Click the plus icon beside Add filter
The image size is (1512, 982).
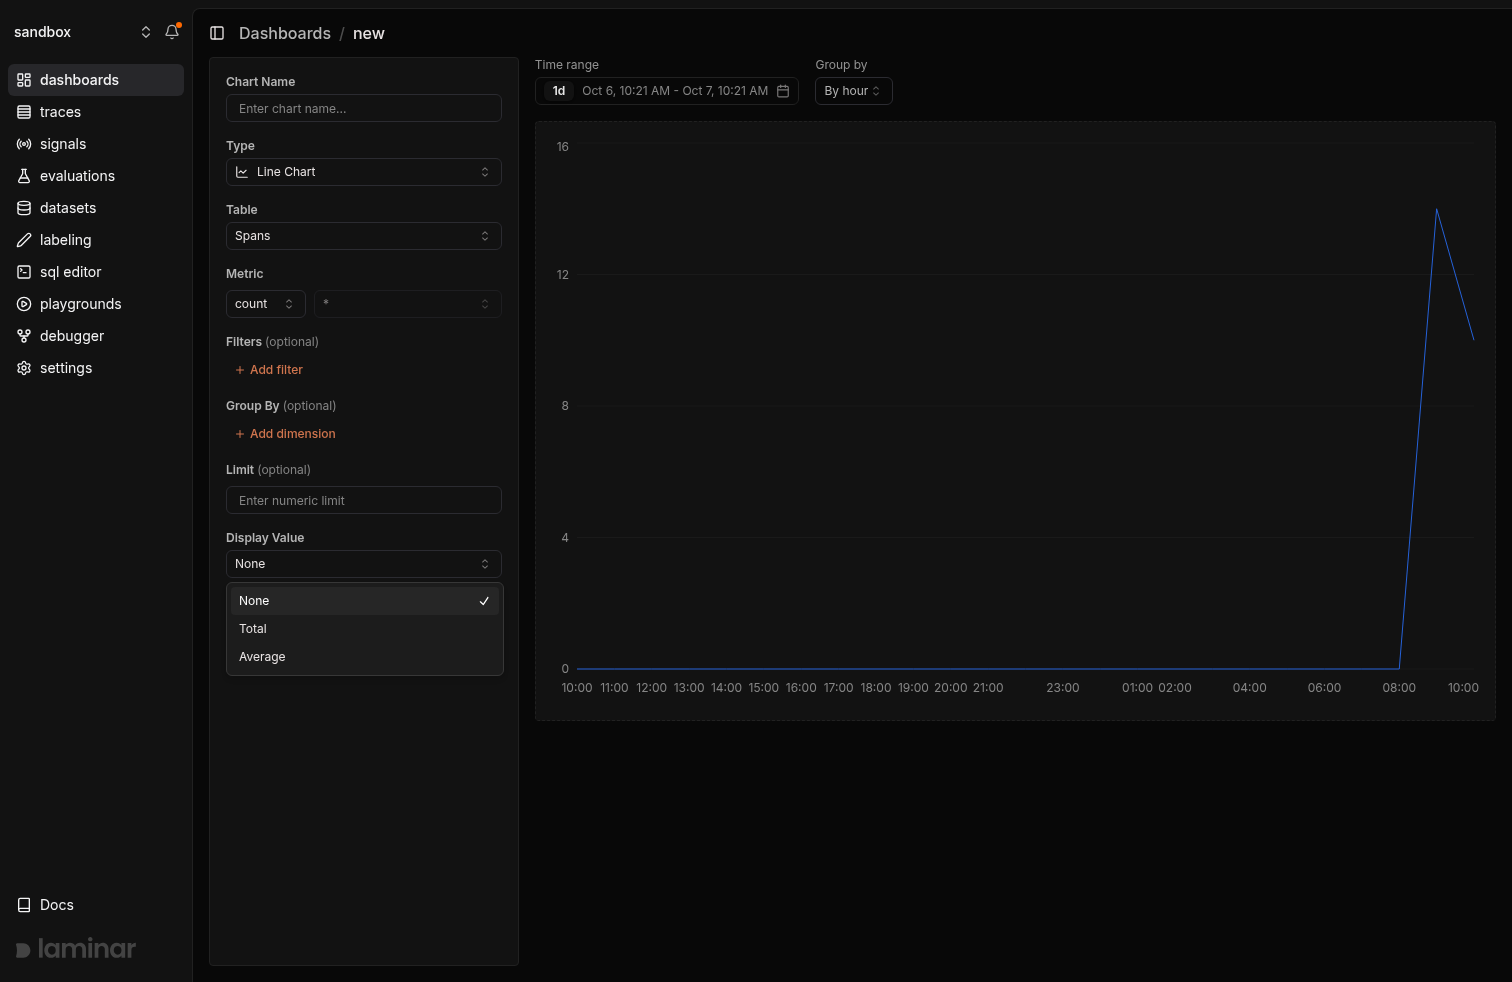click(x=240, y=370)
